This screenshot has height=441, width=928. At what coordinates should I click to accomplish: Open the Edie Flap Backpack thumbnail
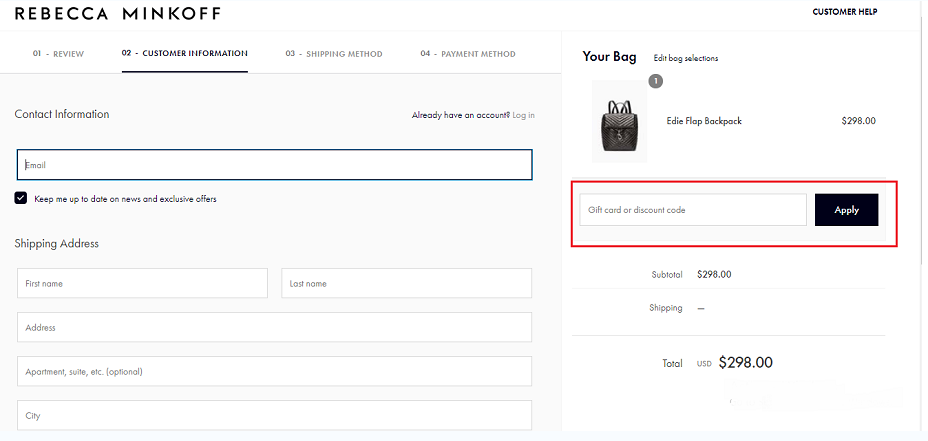(620, 121)
